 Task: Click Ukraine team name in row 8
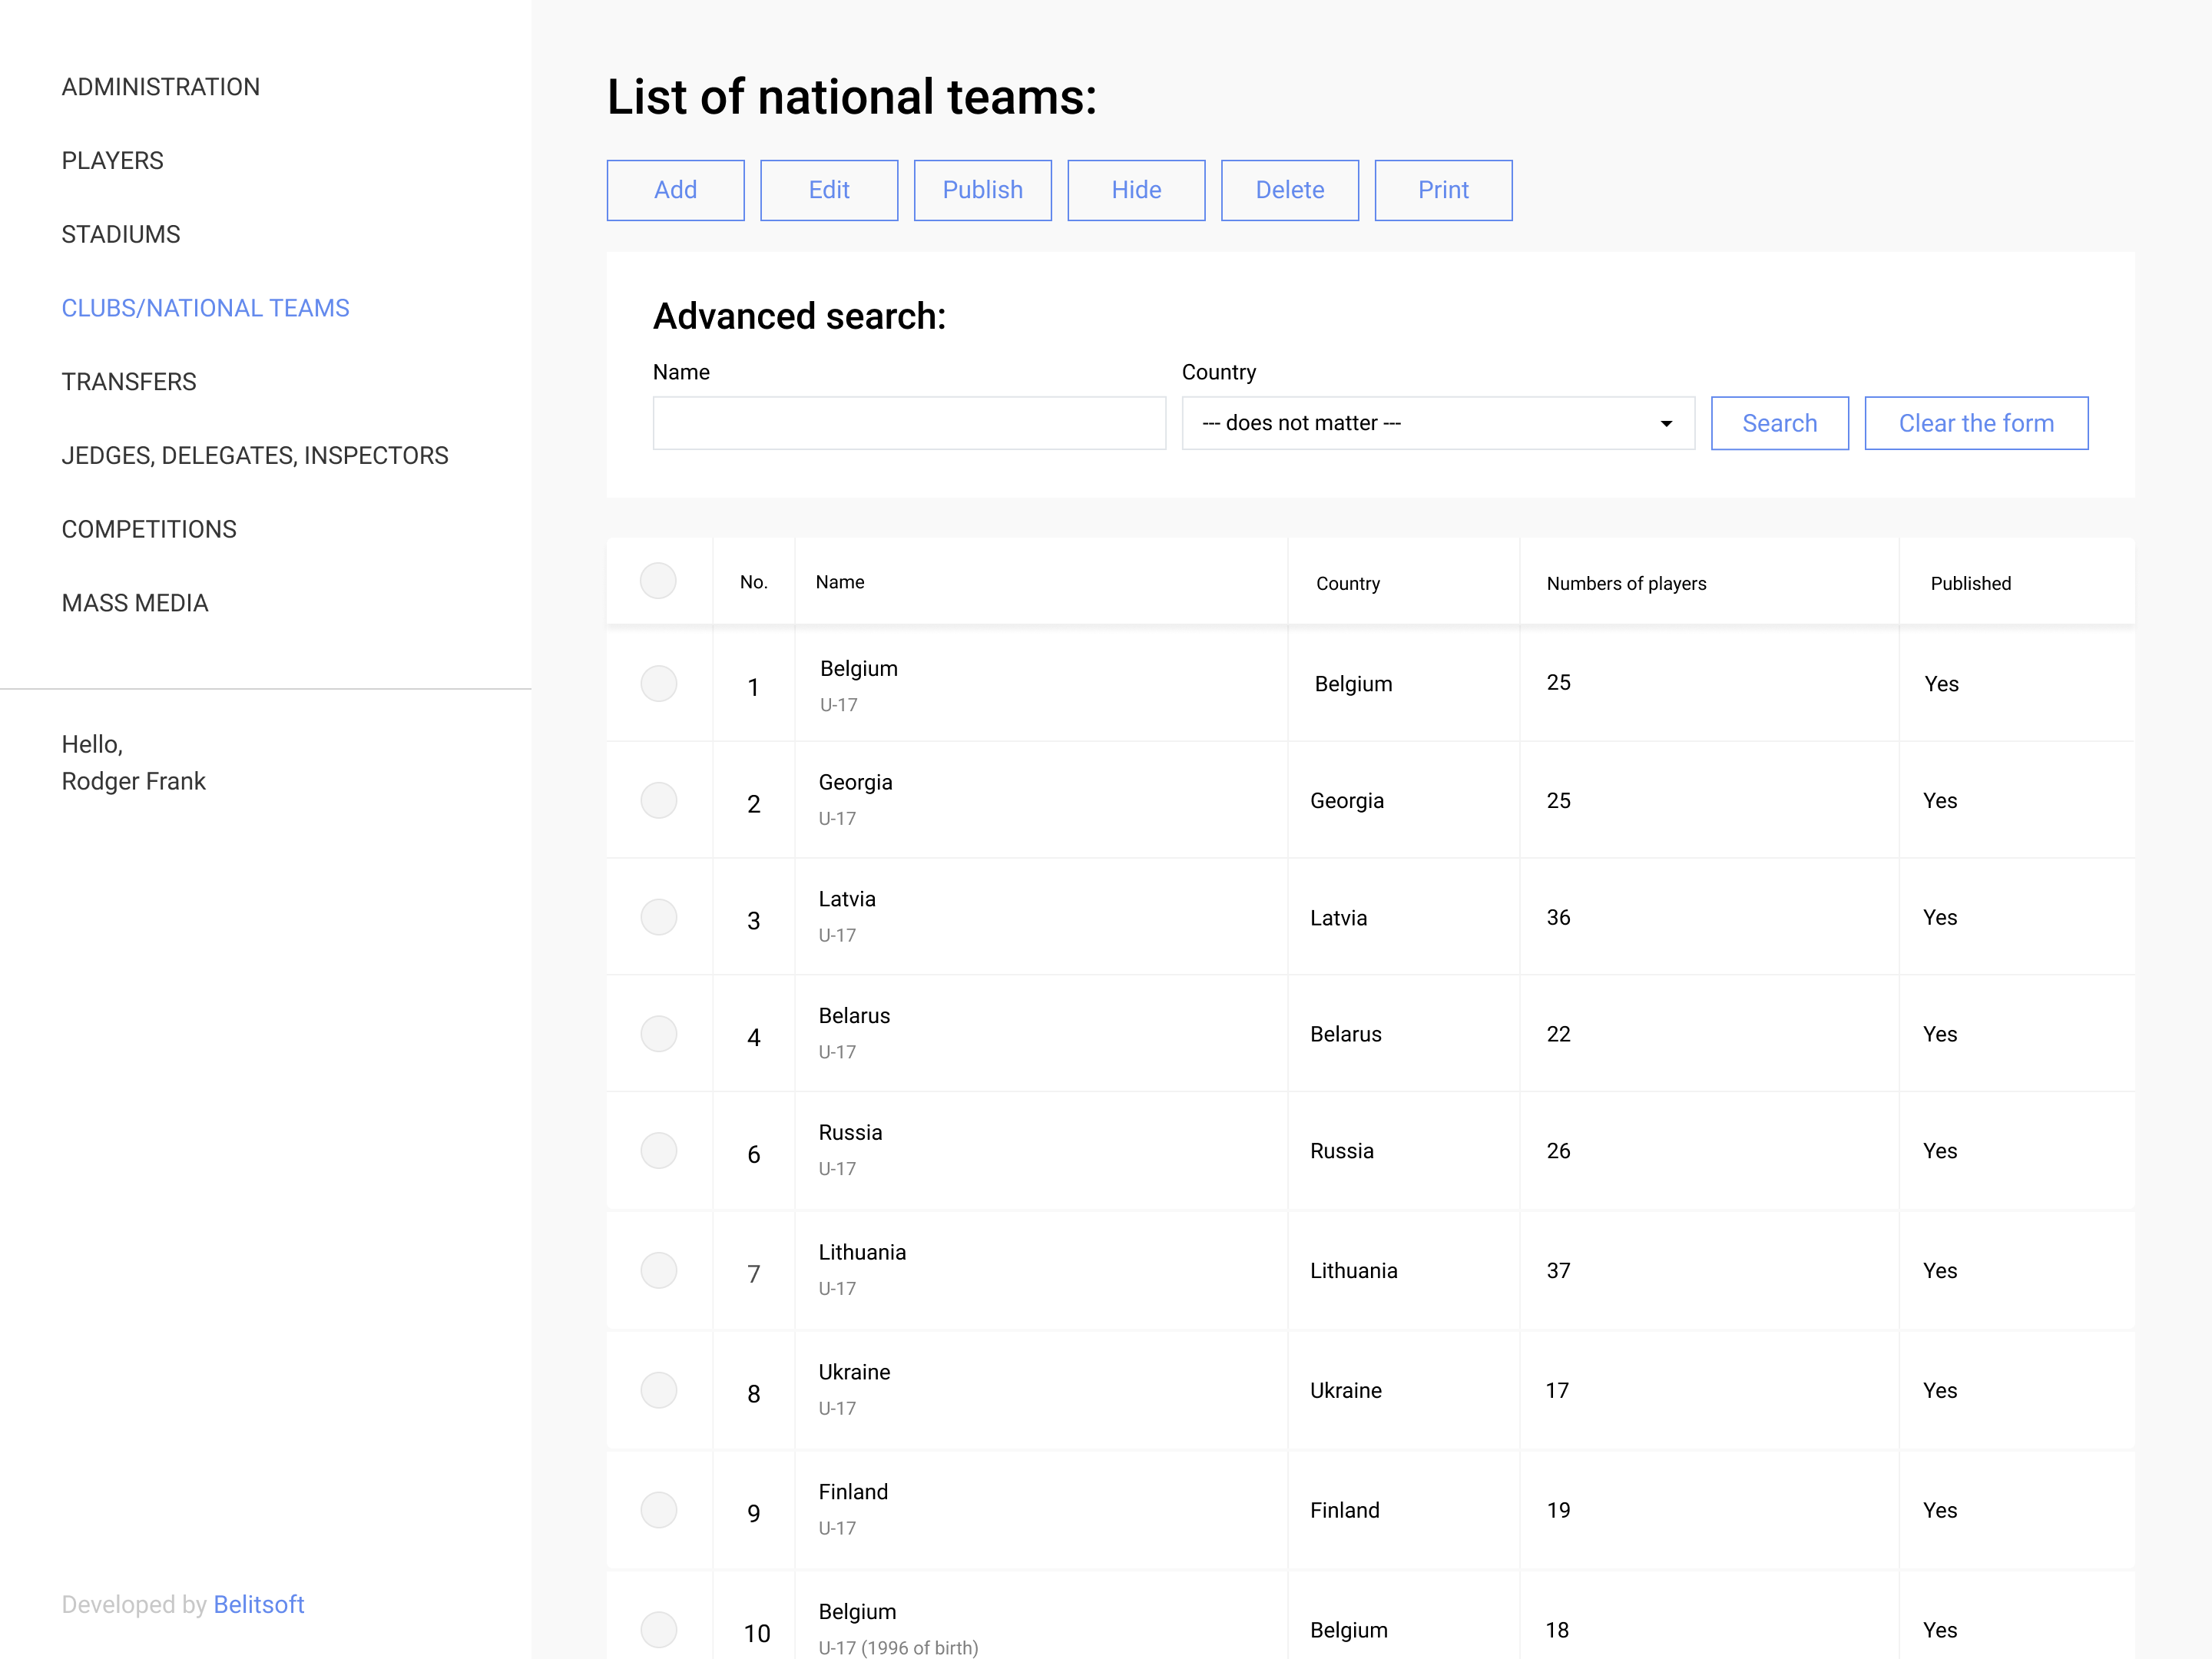[854, 1373]
